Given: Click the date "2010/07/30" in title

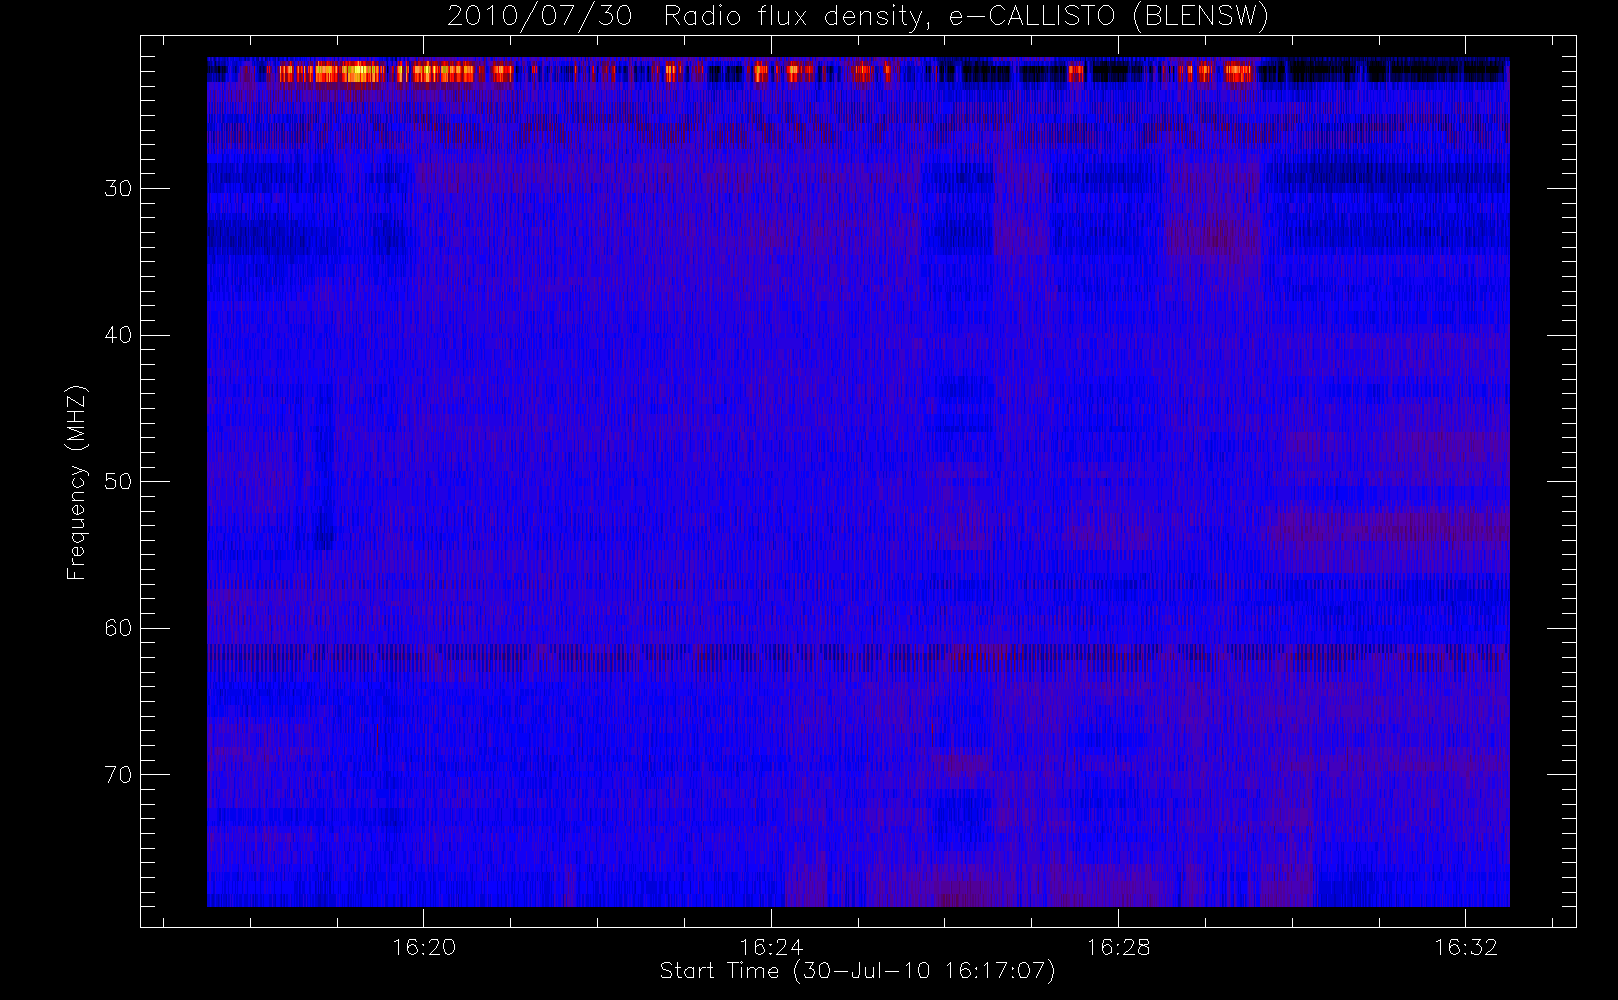Looking at the screenshot, I should click(x=540, y=16).
